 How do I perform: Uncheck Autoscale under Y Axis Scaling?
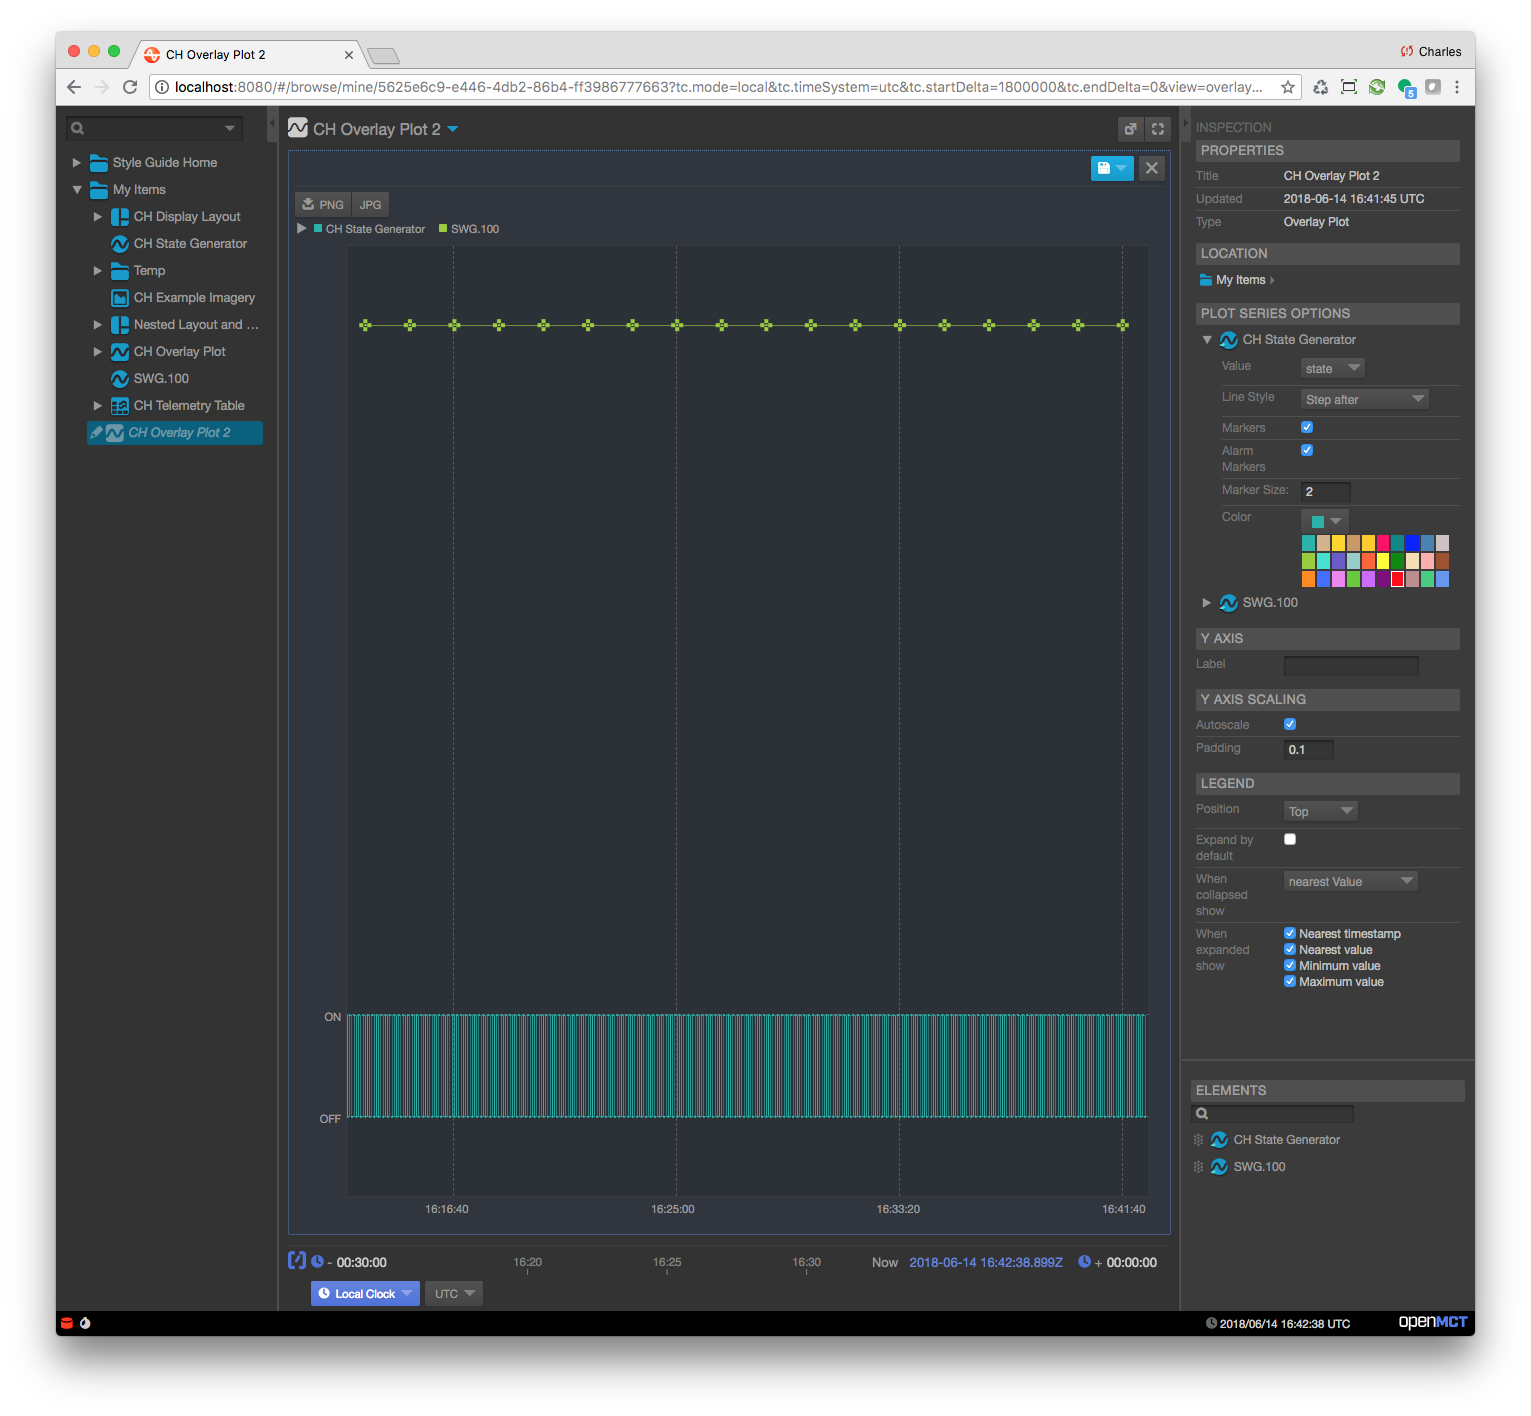tap(1289, 724)
